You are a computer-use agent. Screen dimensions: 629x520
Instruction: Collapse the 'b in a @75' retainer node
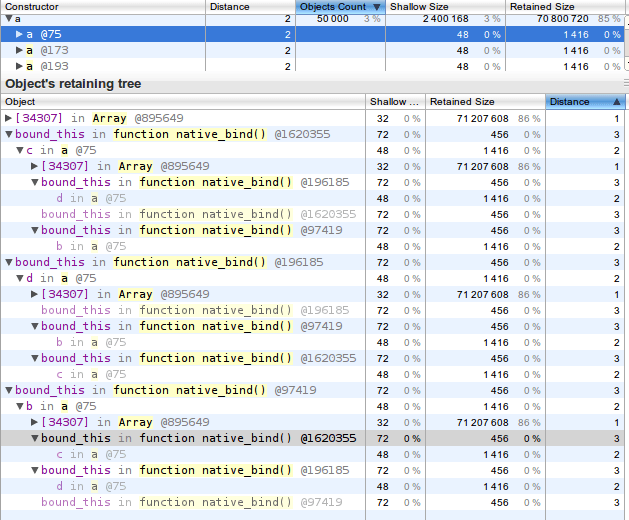click(20, 406)
